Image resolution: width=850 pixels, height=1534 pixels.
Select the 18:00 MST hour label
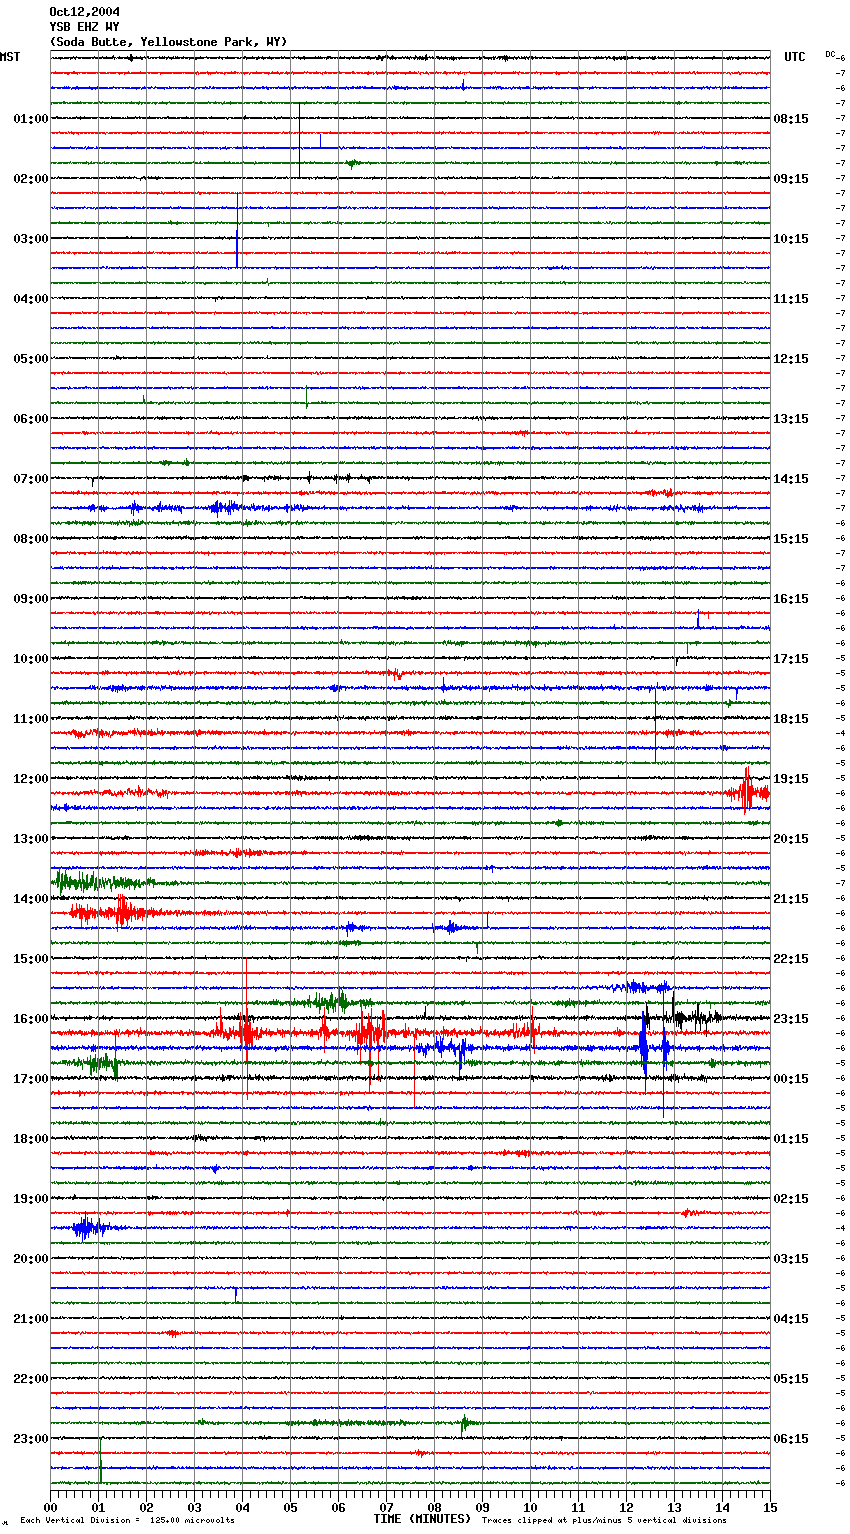(x=31, y=1139)
